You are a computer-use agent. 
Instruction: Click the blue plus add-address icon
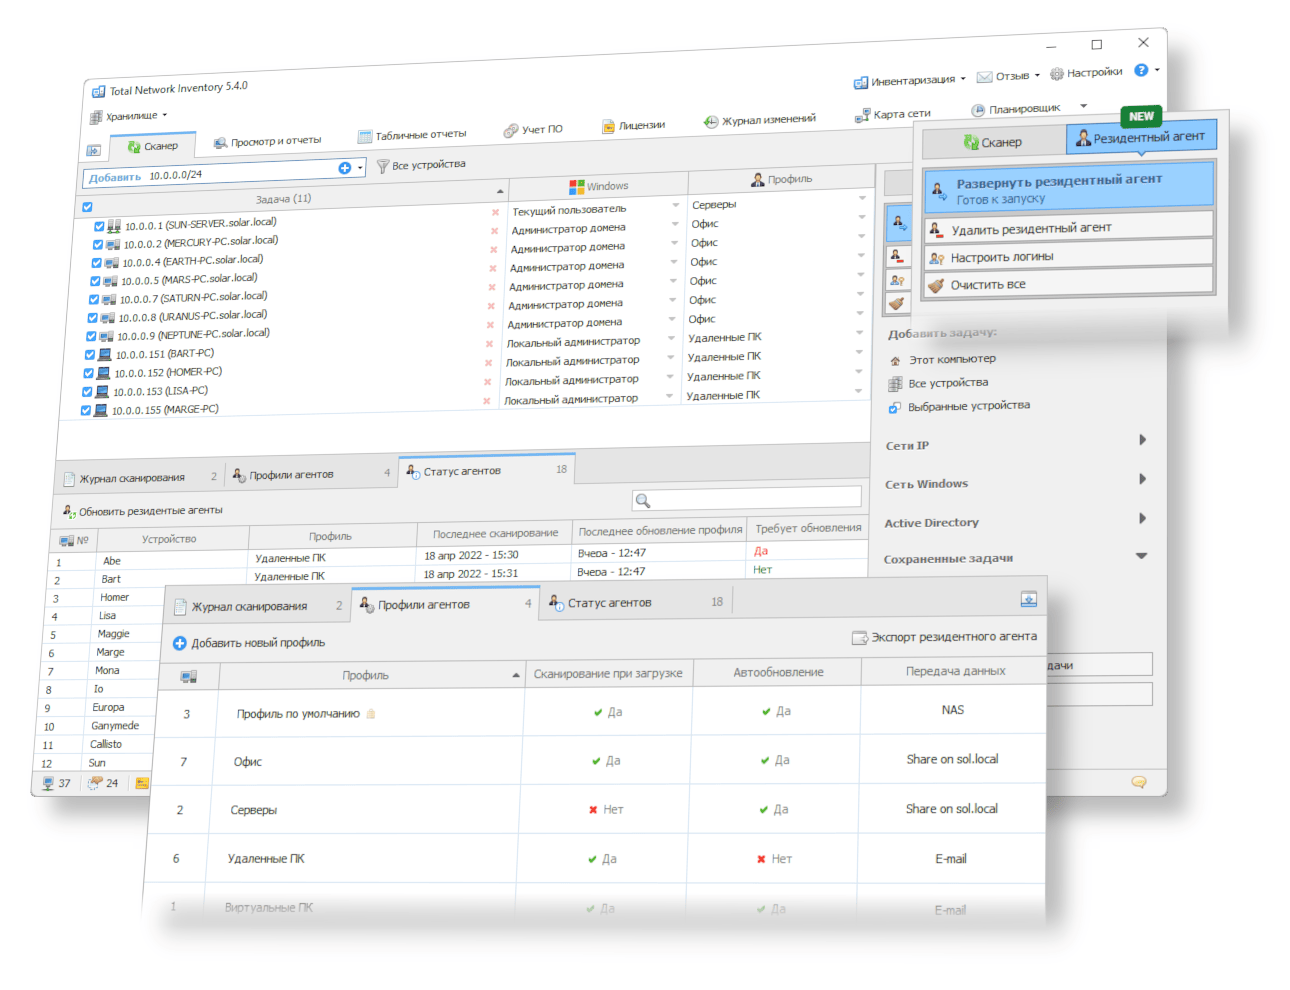(x=344, y=168)
